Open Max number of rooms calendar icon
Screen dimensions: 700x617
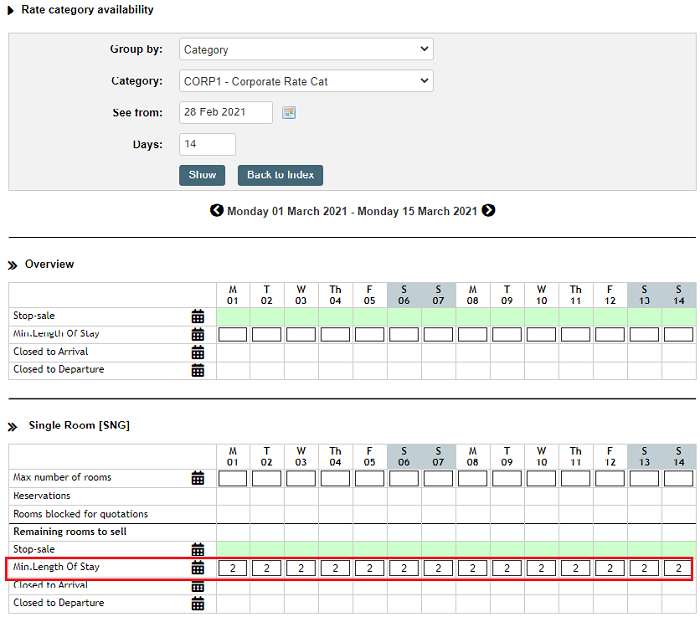click(x=198, y=478)
